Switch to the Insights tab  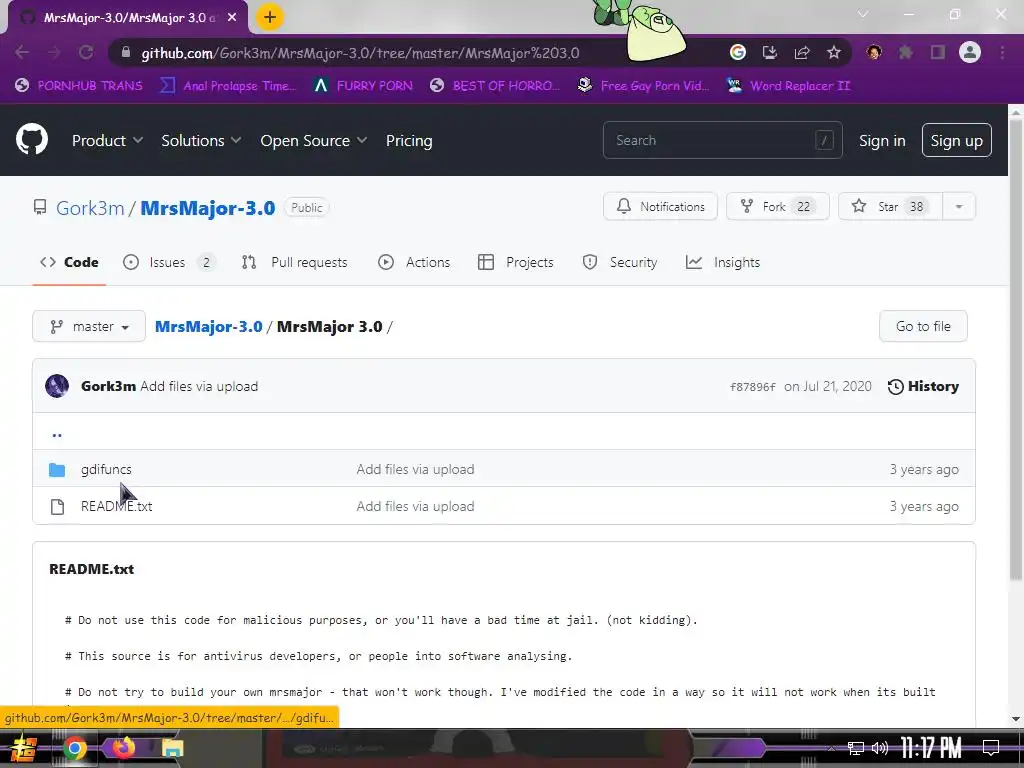point(722,262)
